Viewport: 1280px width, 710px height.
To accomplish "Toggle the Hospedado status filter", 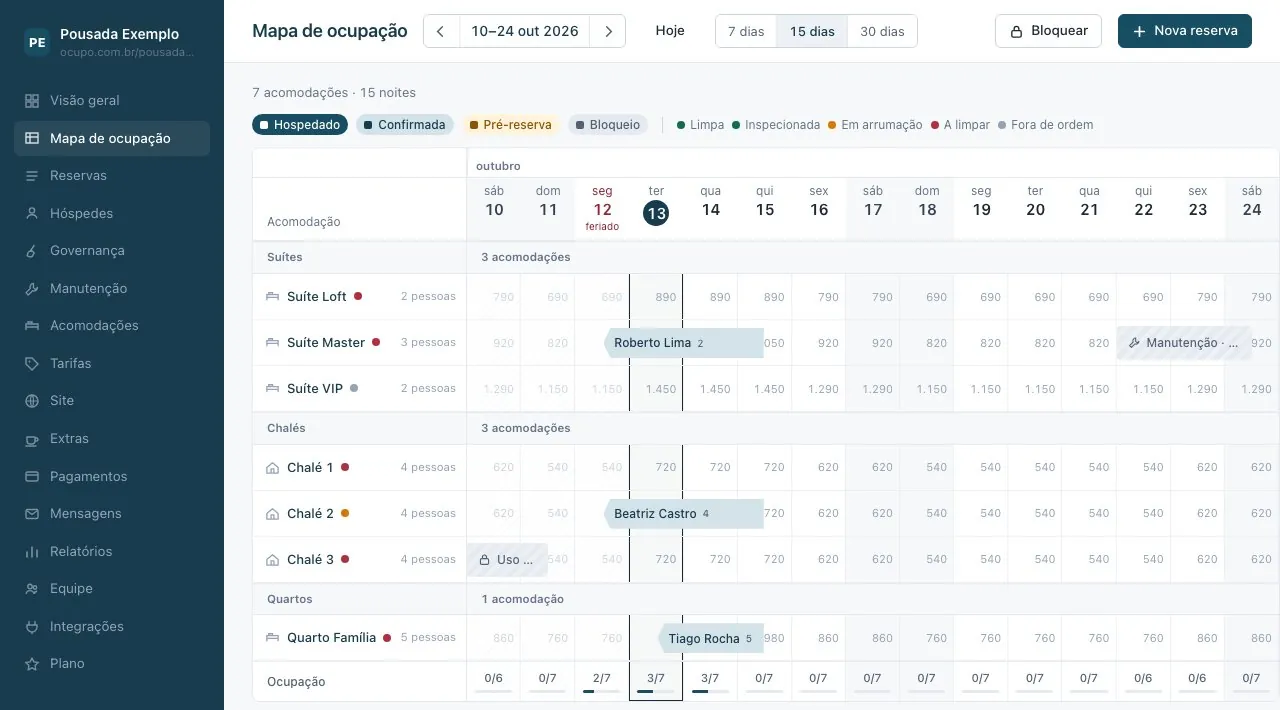I will pyautogui.click(x=300, y=125).
